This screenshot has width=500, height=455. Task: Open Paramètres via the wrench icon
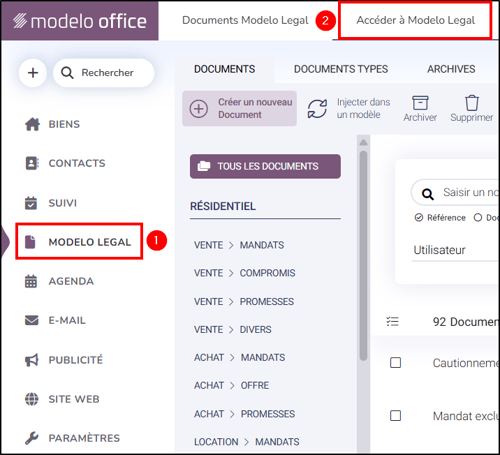[32, 438]
